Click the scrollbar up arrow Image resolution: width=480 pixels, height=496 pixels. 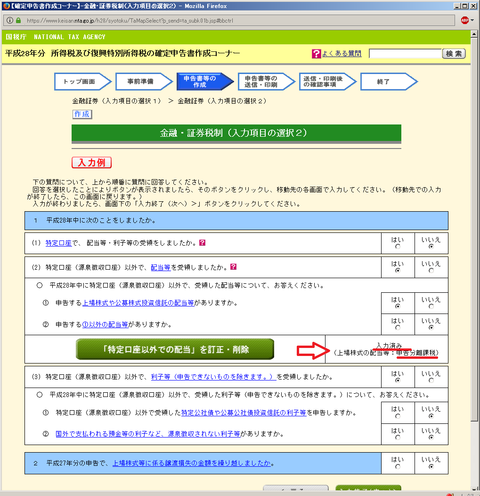tap(473, 34)
